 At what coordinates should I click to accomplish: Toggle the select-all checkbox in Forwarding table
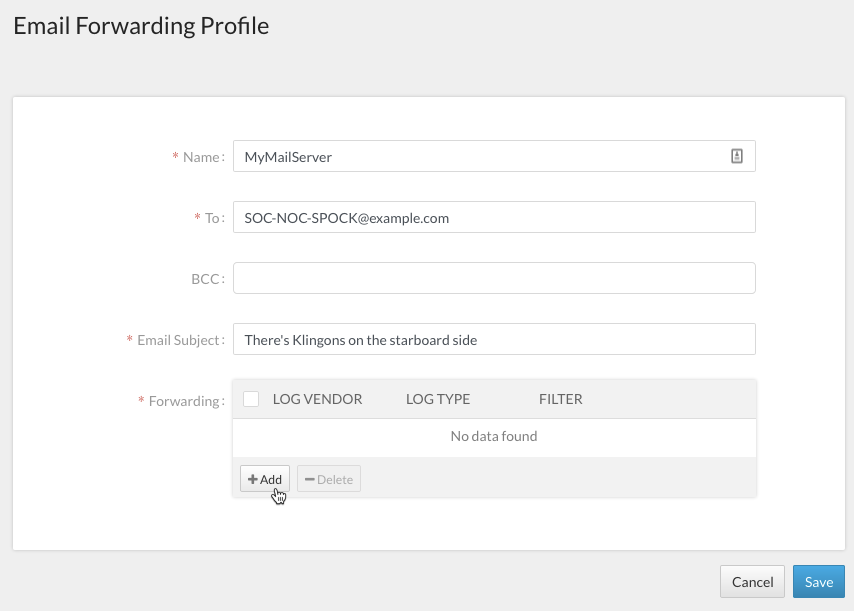[x=251, y=399]
